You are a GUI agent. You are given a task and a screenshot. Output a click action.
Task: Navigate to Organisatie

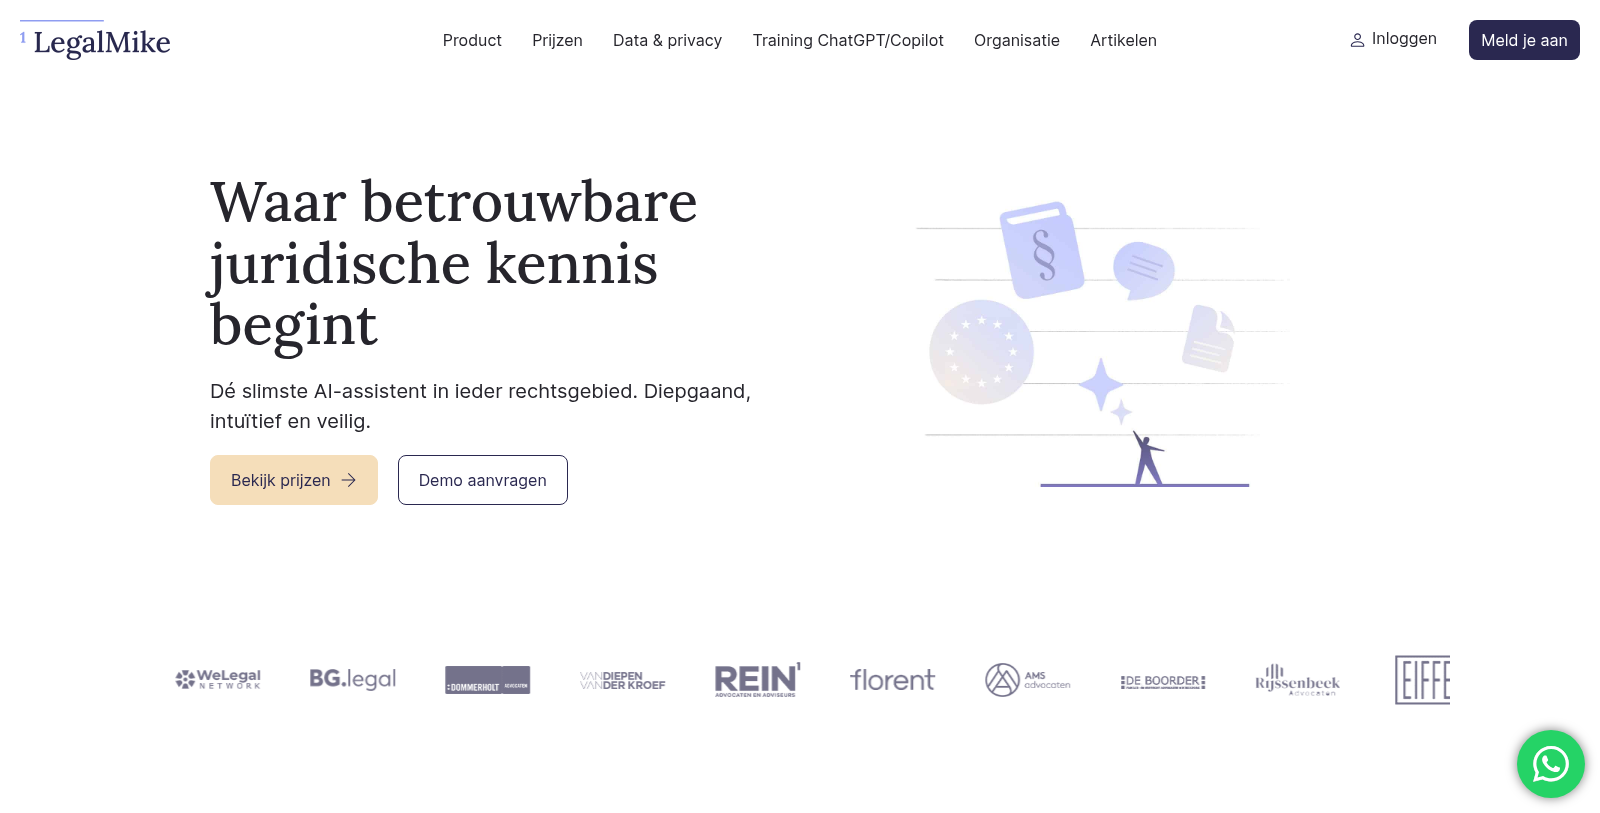1016,40
